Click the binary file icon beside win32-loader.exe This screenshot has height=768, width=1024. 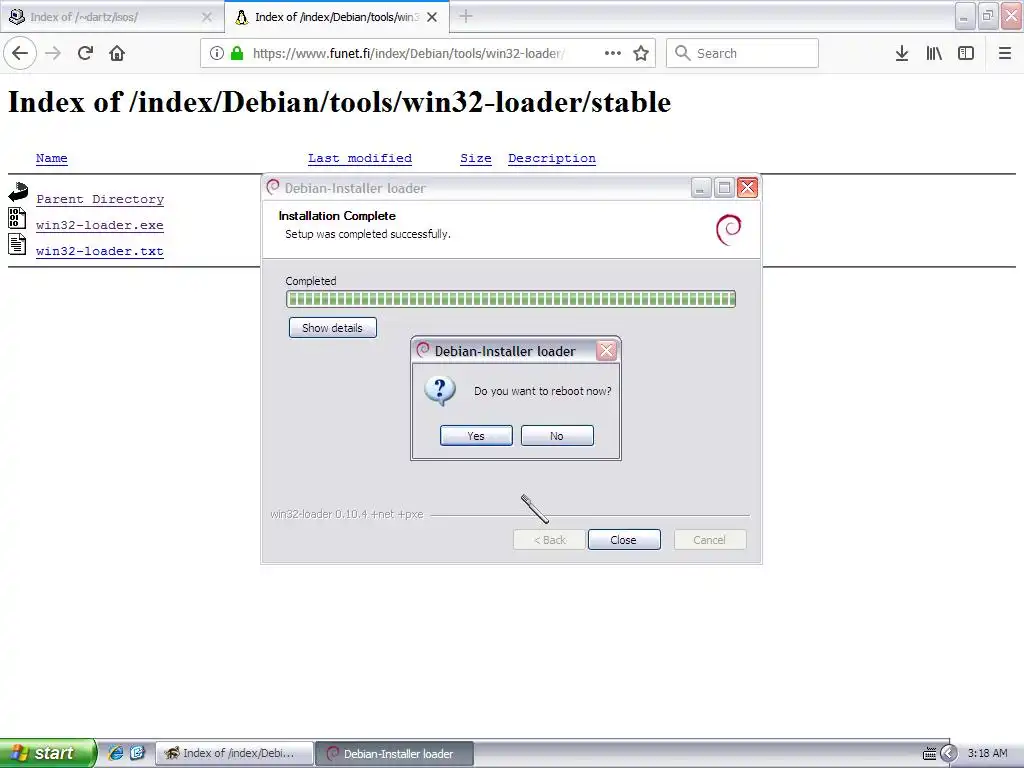point(17,217)
